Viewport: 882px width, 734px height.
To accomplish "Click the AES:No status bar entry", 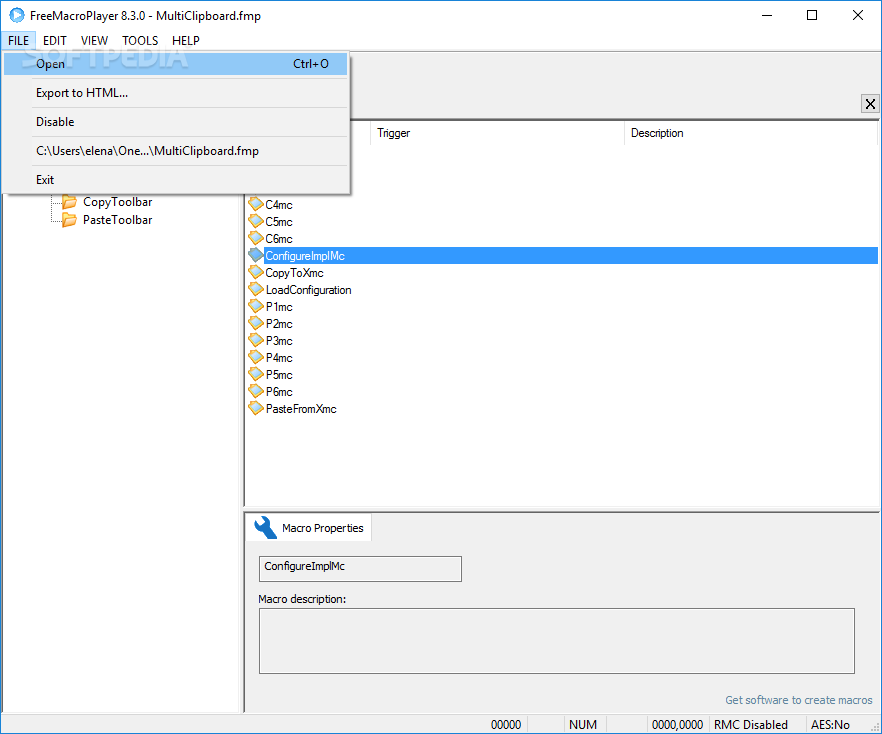I will click(x=830, y=724).
